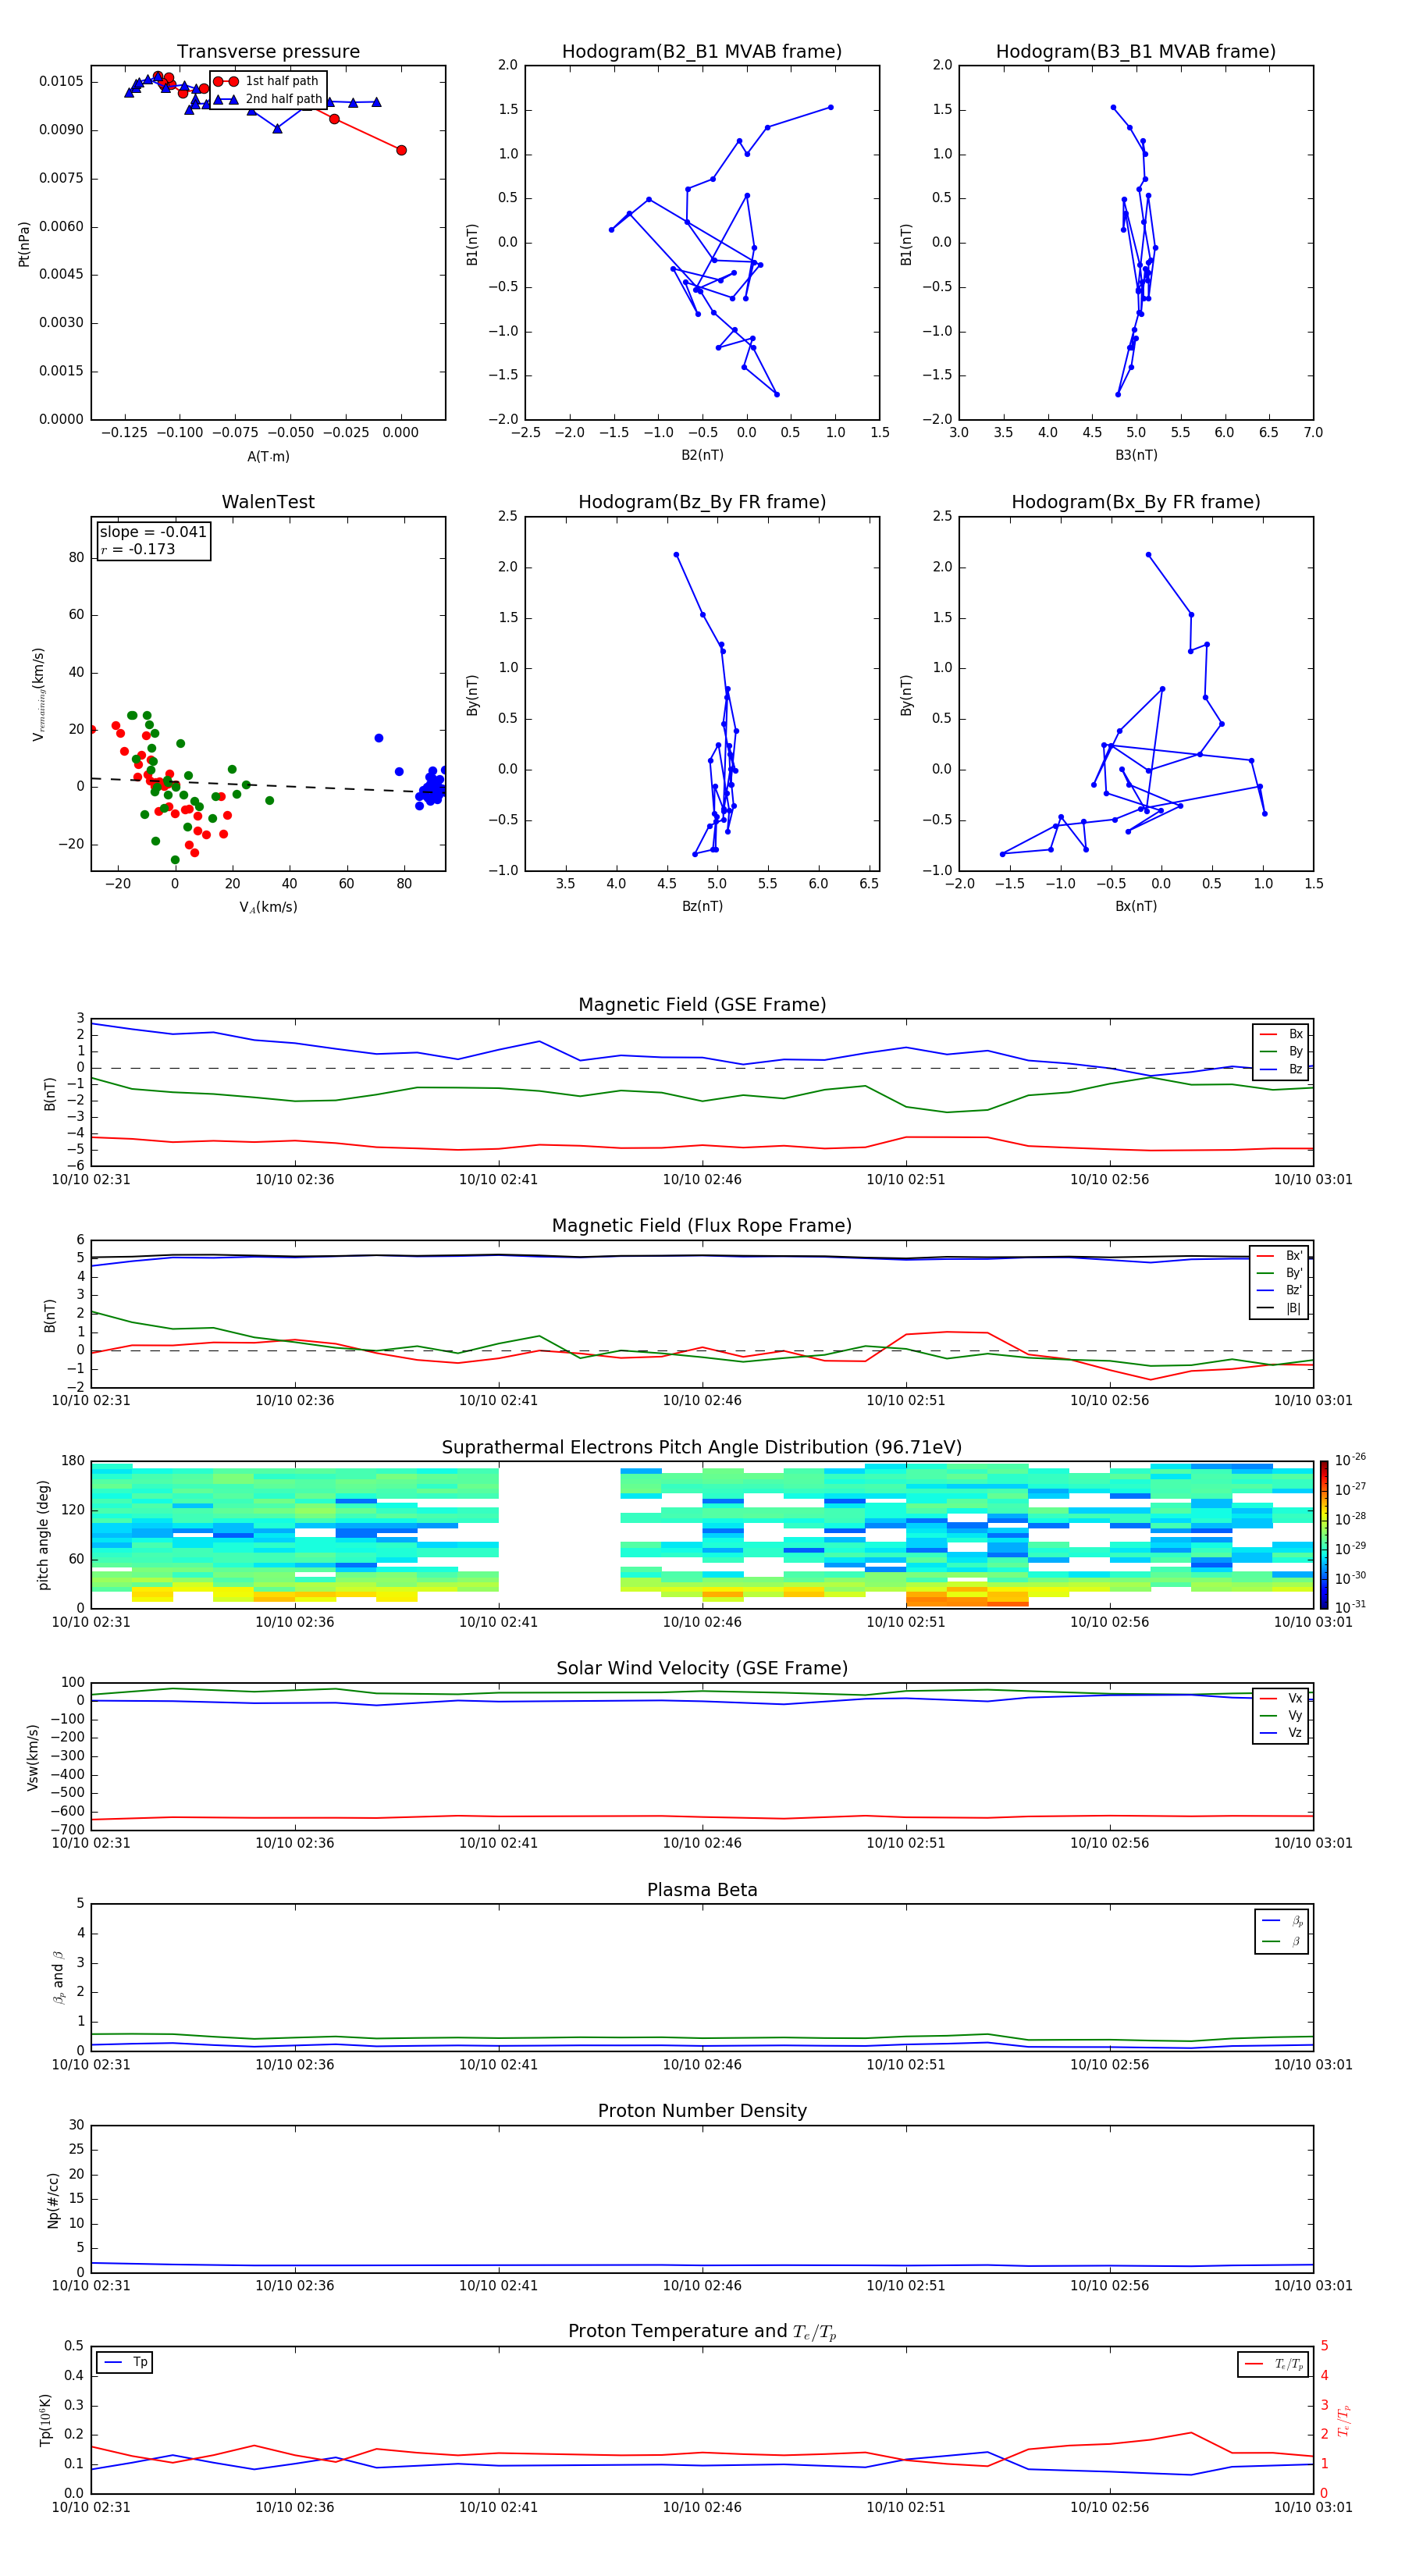Click the Vz legend entry
Screen dimensions: 1405x2576
click(x=1281, y=1733)
